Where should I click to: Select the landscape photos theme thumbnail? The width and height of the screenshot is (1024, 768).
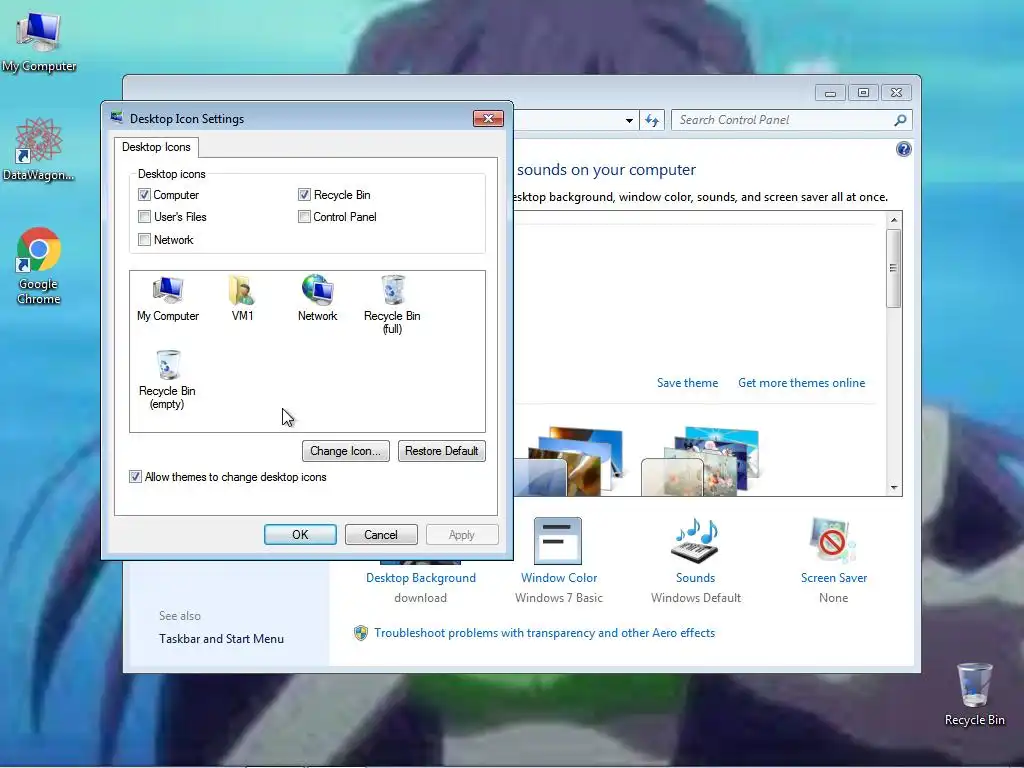click(570, 460)
